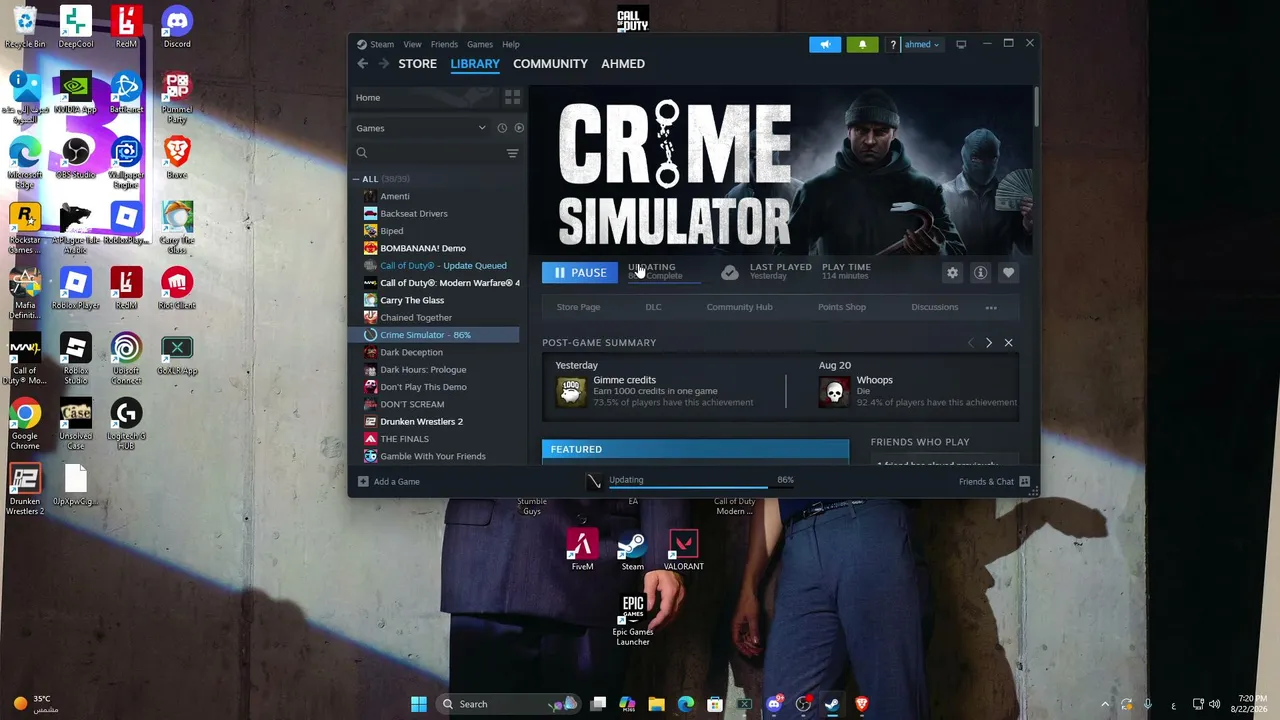Show Crime Simulator game info icon
This screenshot has width=1280, height=720.
coord(980,273)
